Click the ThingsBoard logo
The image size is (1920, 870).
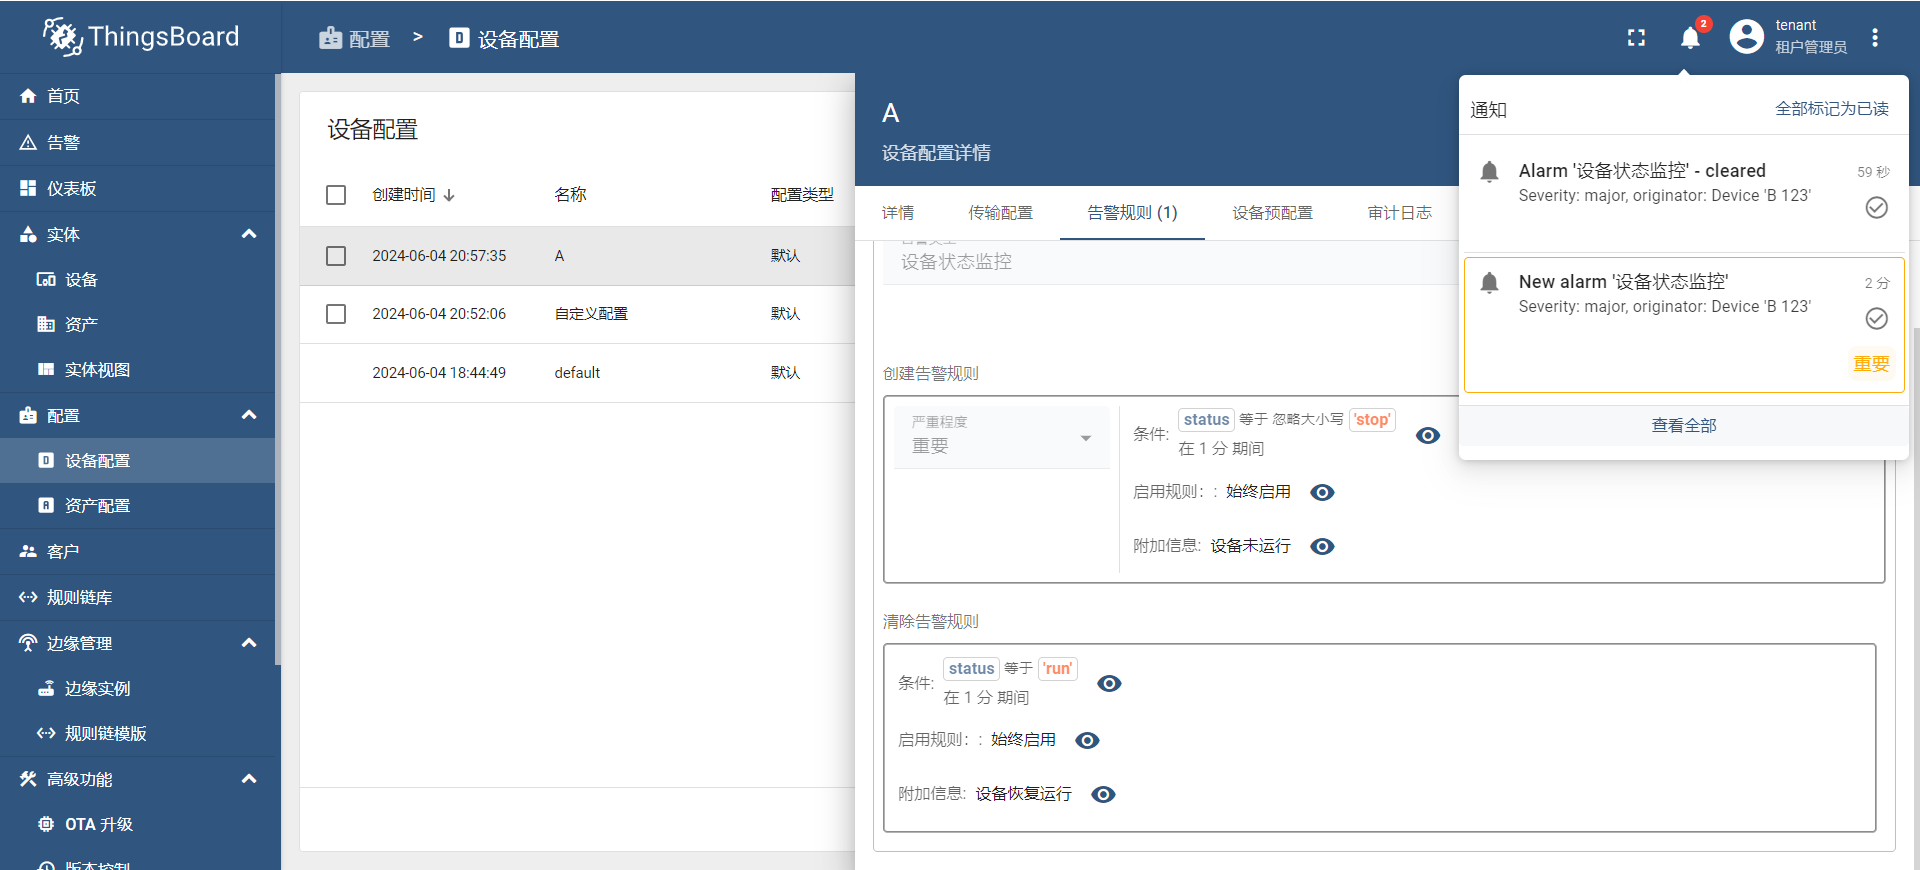click(x=141, y=37)
